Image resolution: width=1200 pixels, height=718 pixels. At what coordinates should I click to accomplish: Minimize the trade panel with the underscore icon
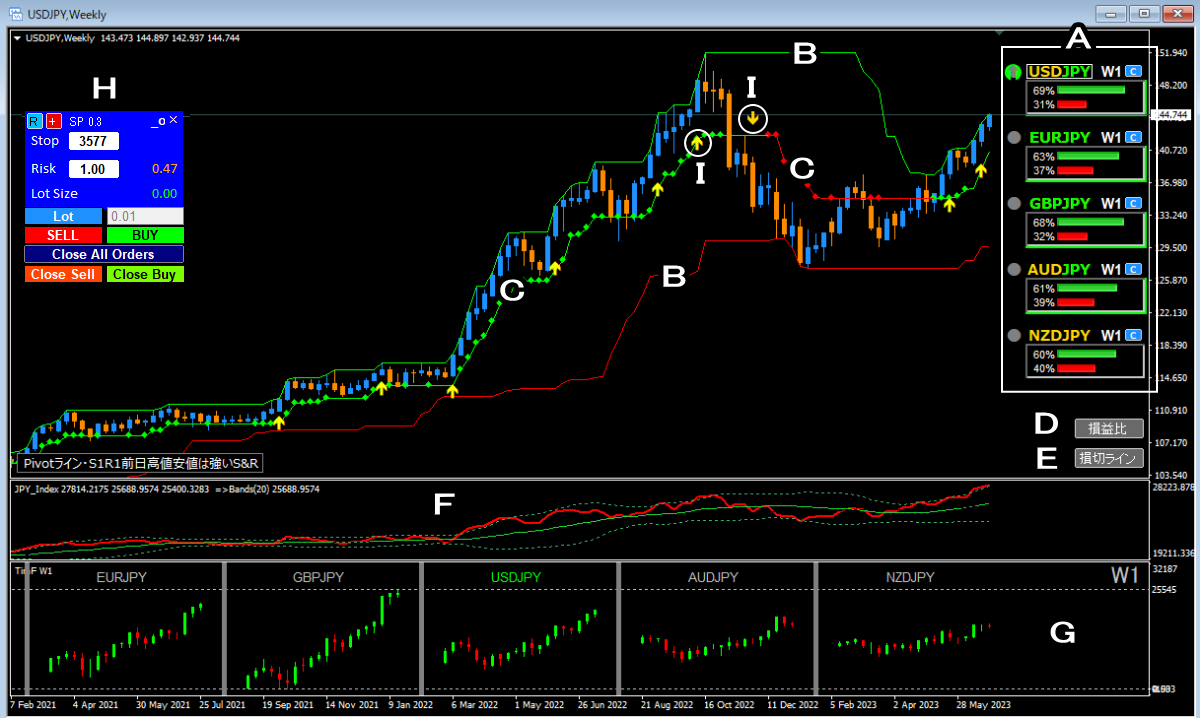point(156,120)
